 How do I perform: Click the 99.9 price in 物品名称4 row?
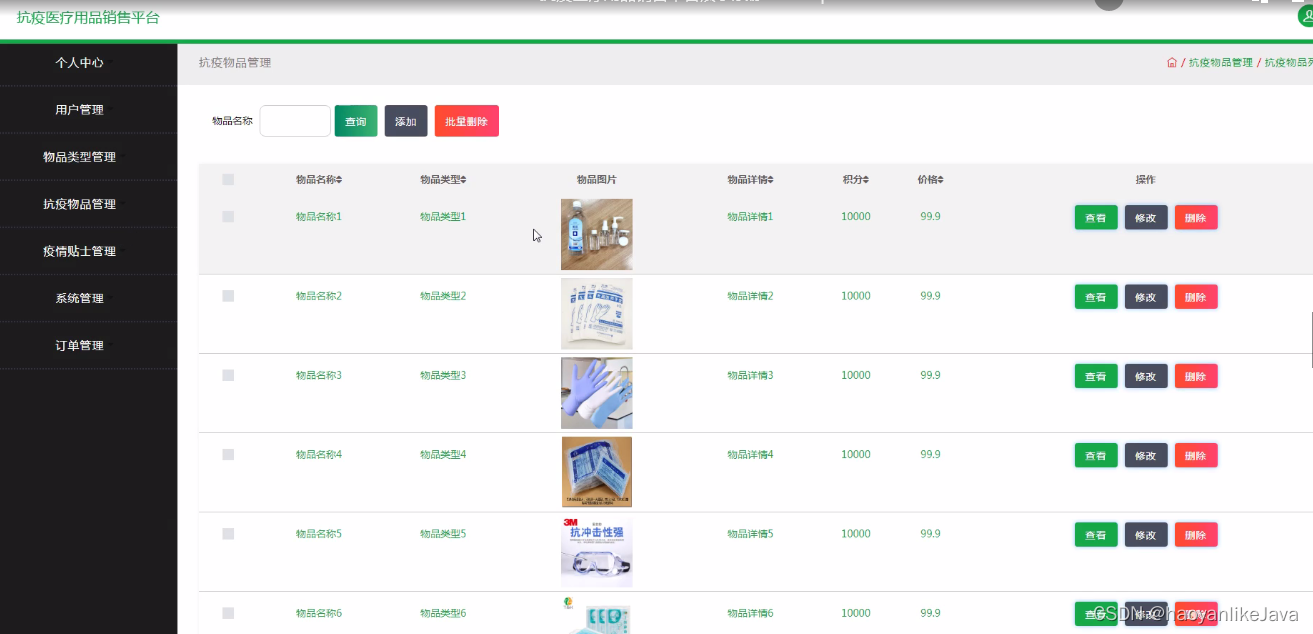(x=930, y=454)
